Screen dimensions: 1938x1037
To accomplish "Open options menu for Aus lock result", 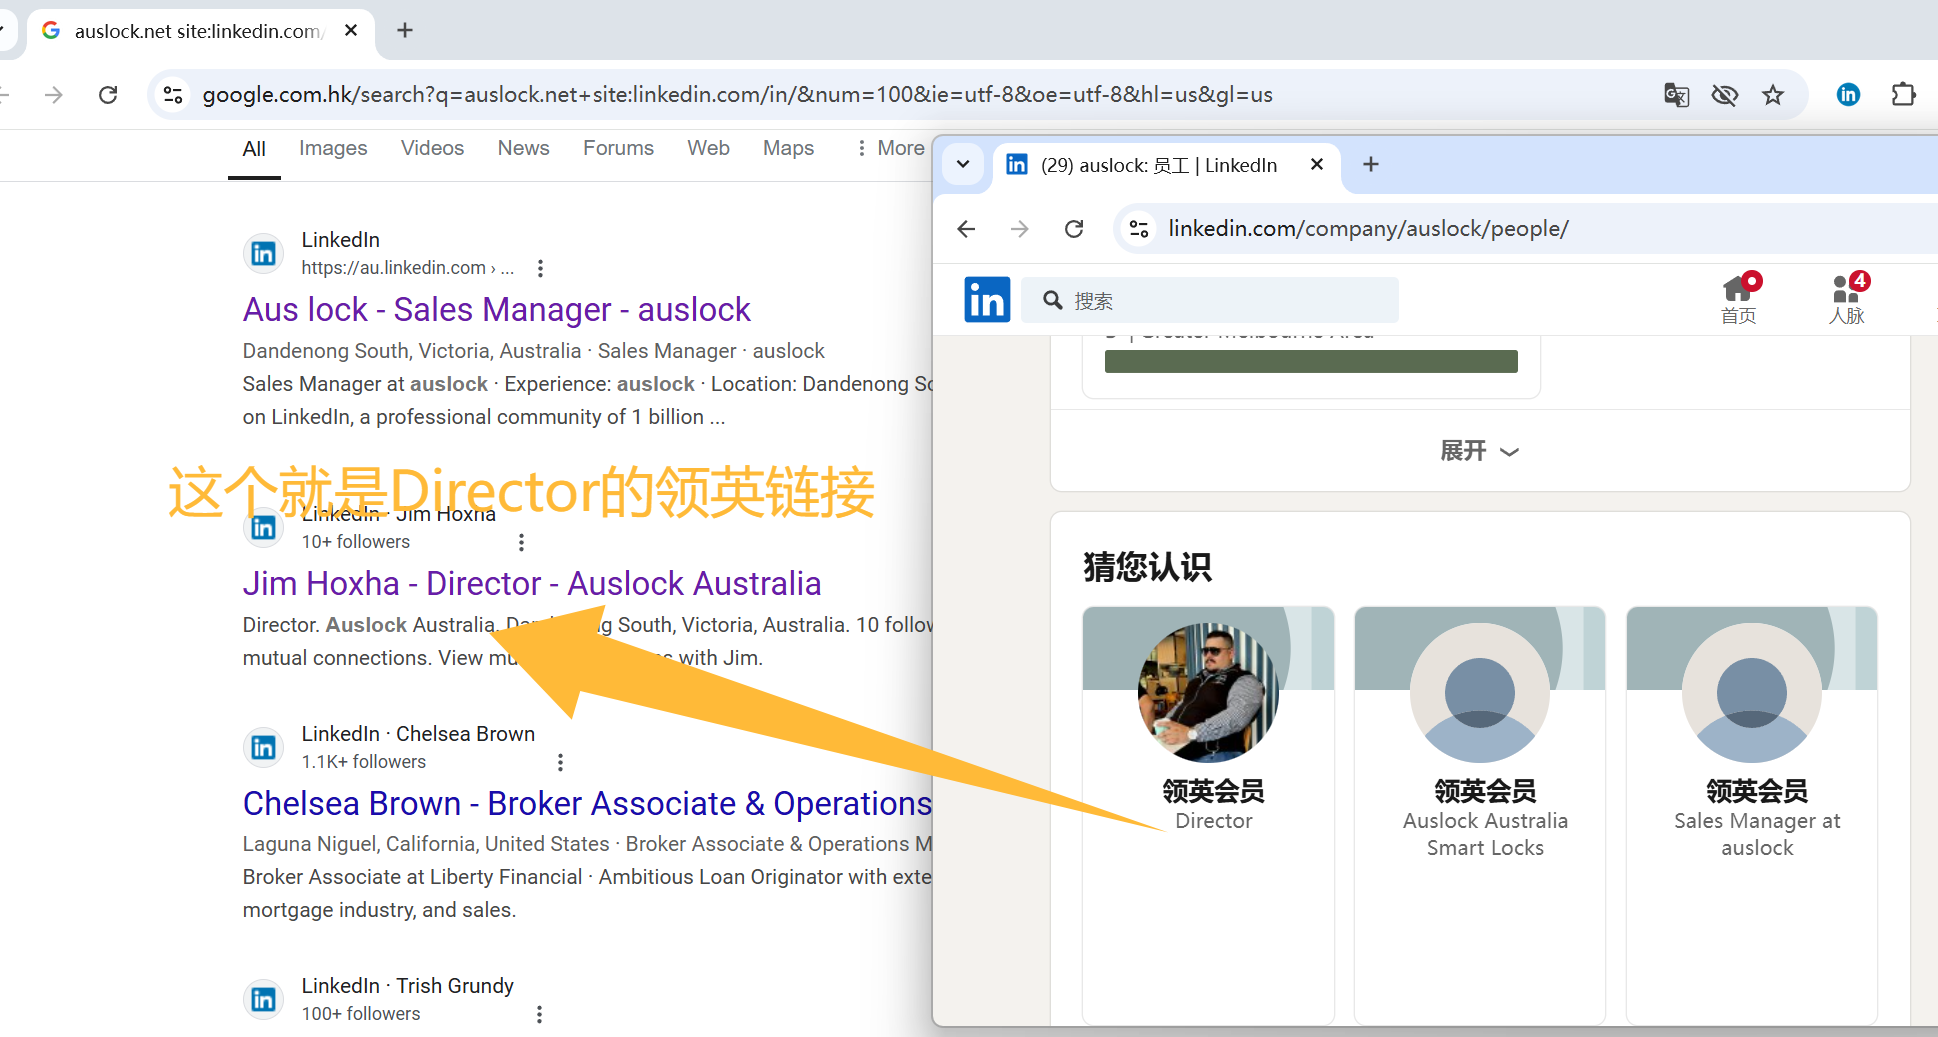I will (x=540, y=268).
